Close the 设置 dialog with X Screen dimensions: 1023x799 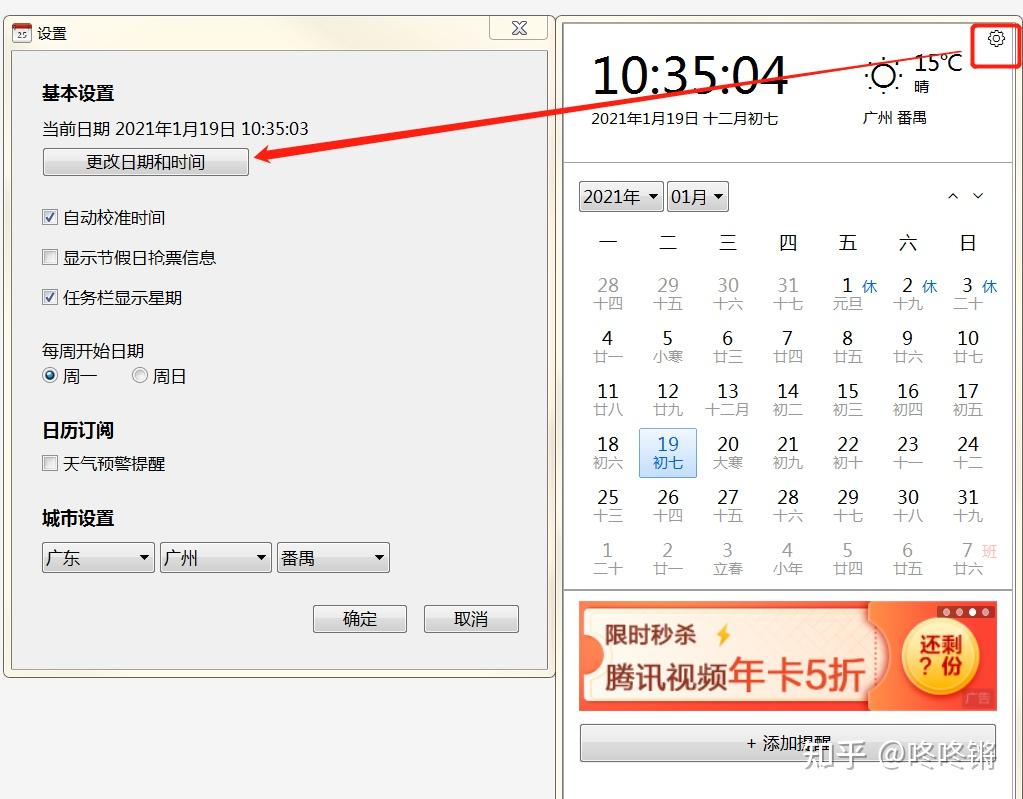[519, 28]
